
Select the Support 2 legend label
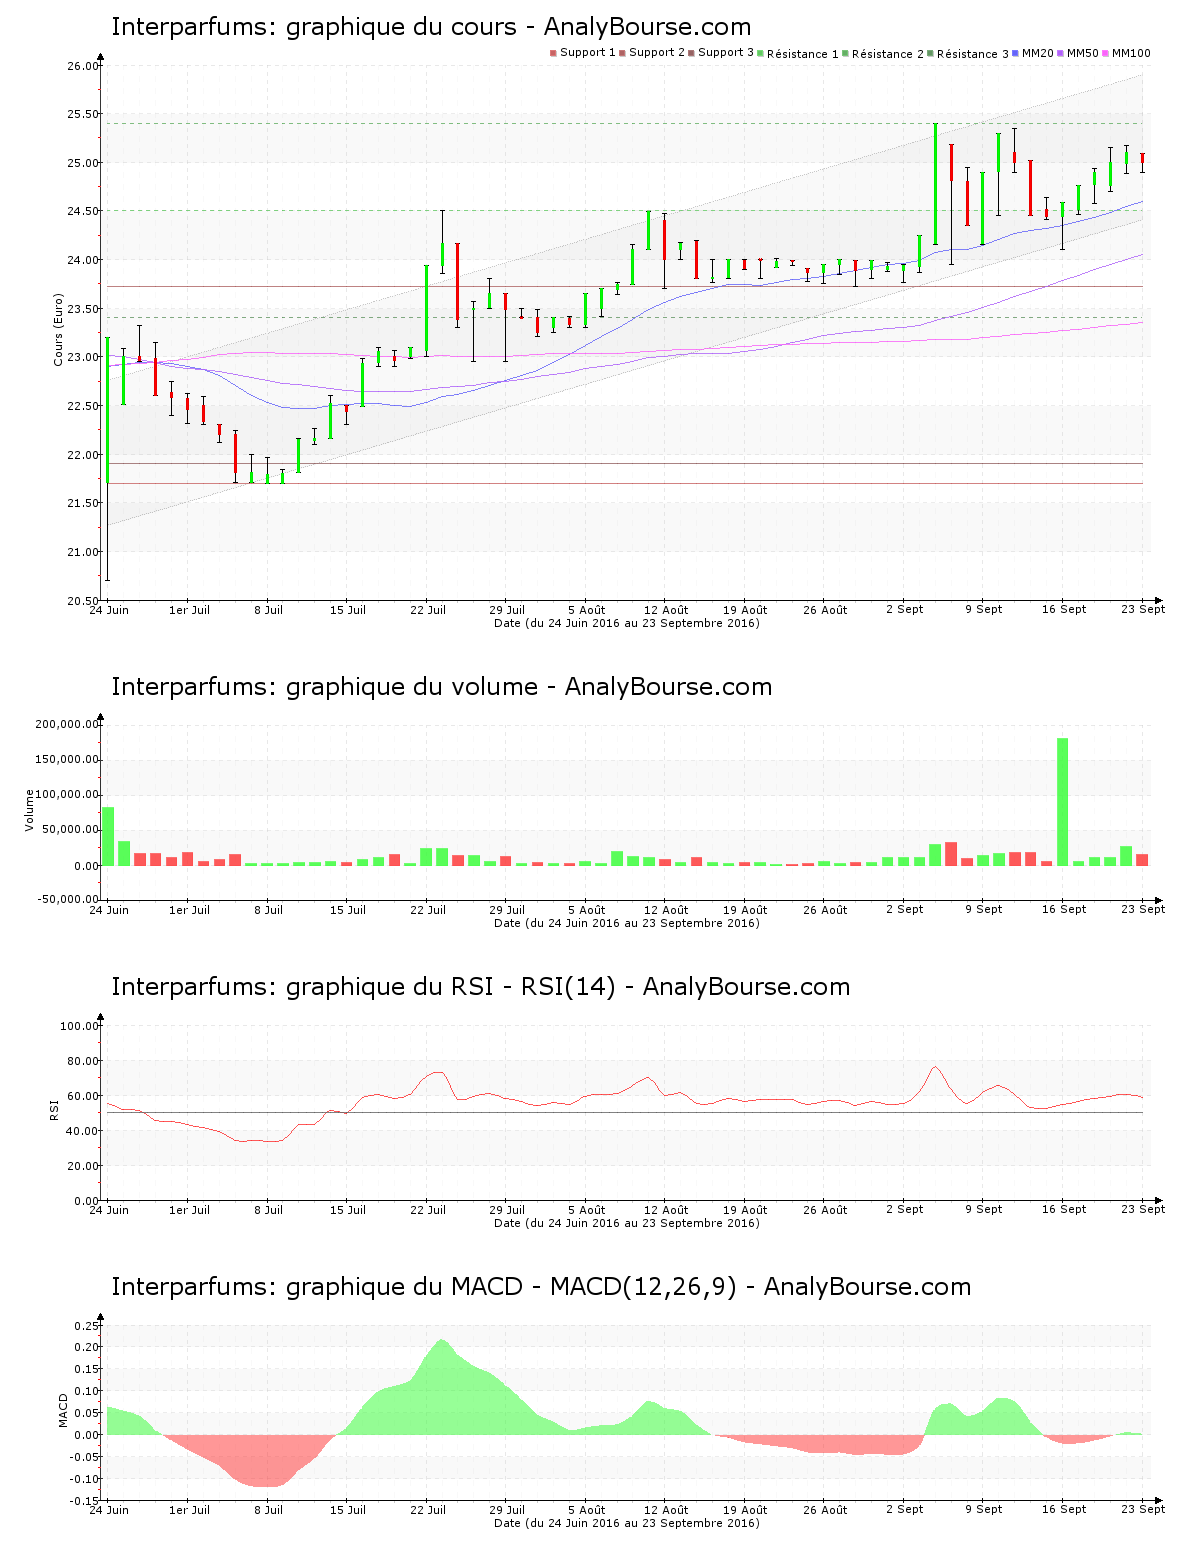point(657,53)
